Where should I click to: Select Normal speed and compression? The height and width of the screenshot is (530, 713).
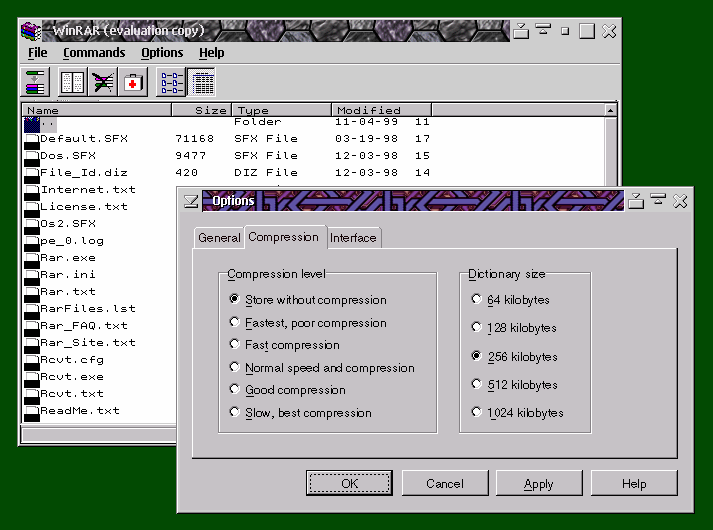[322, 368]
